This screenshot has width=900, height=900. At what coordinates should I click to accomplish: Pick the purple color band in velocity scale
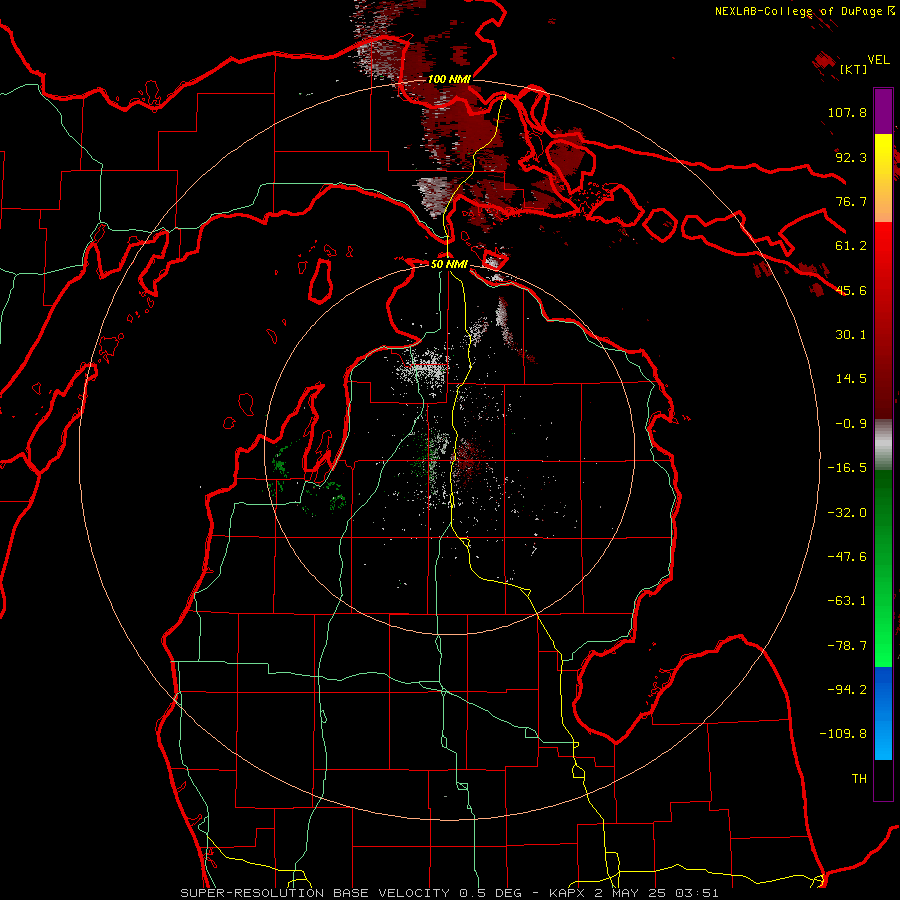[883, 111]
